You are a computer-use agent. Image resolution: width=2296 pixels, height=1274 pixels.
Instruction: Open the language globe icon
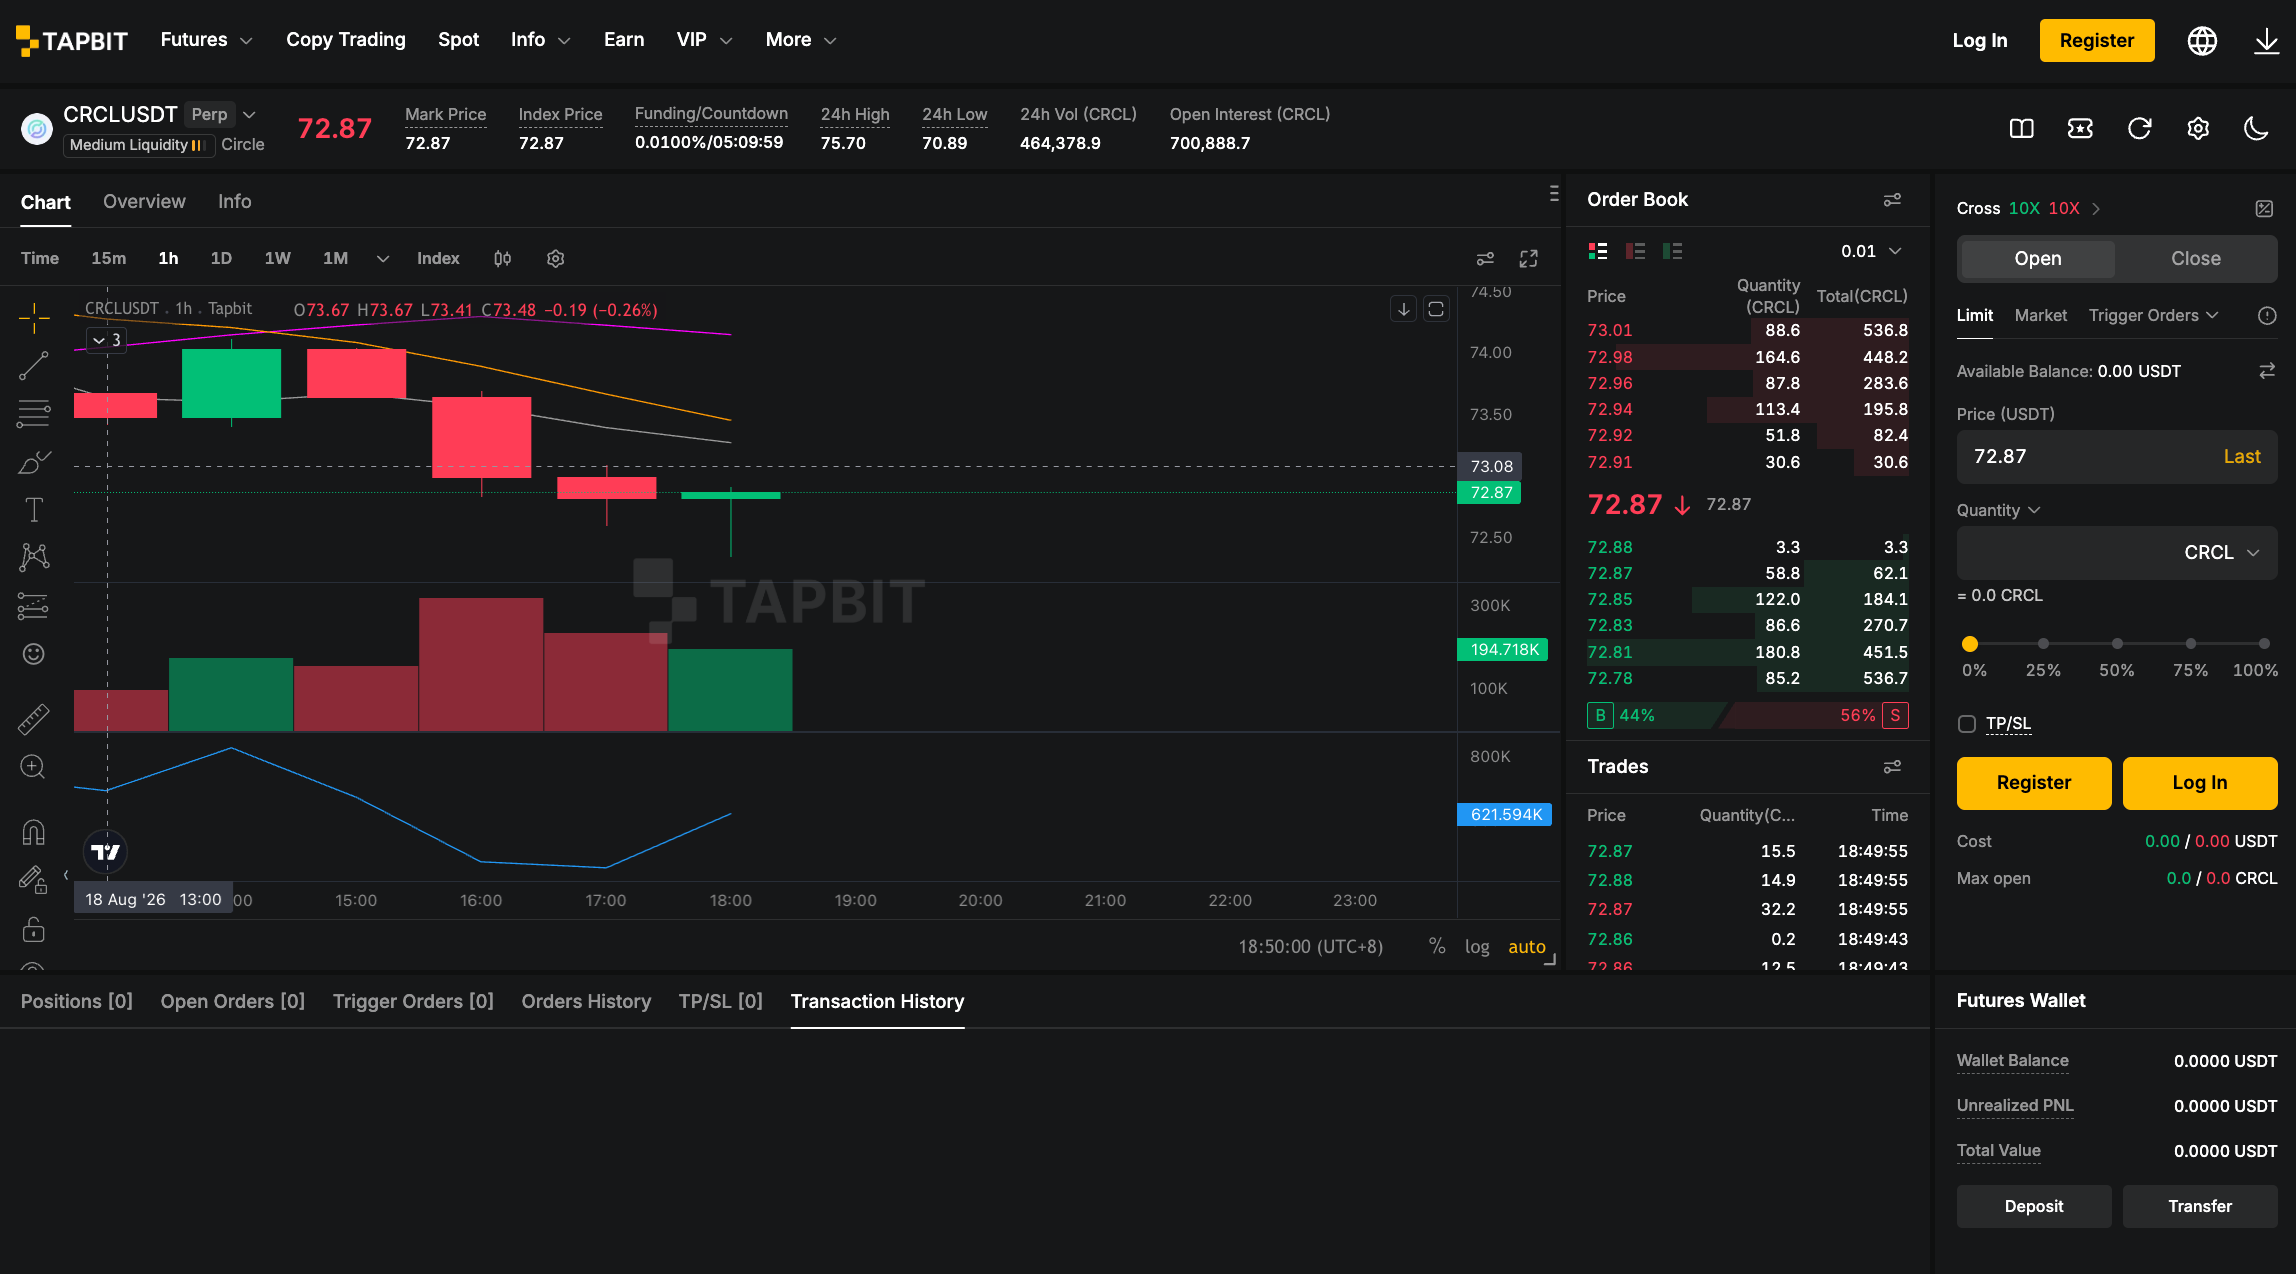2202,41
